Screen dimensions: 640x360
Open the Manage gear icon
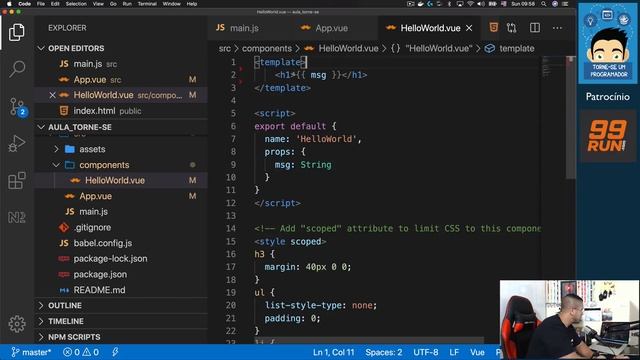pos(17,324)
